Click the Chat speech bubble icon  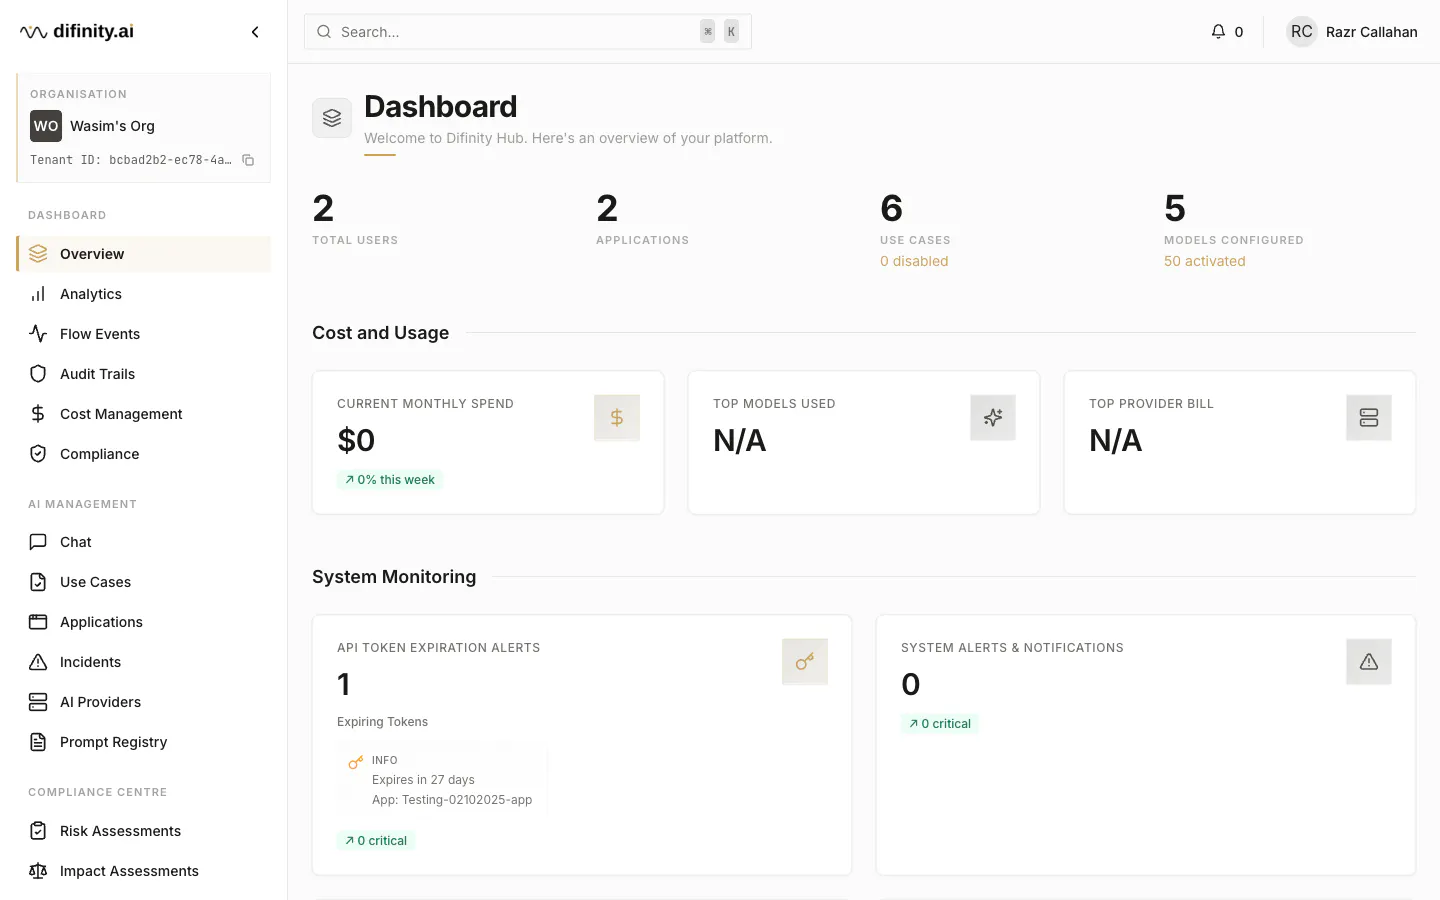click(x=38, y=542)
